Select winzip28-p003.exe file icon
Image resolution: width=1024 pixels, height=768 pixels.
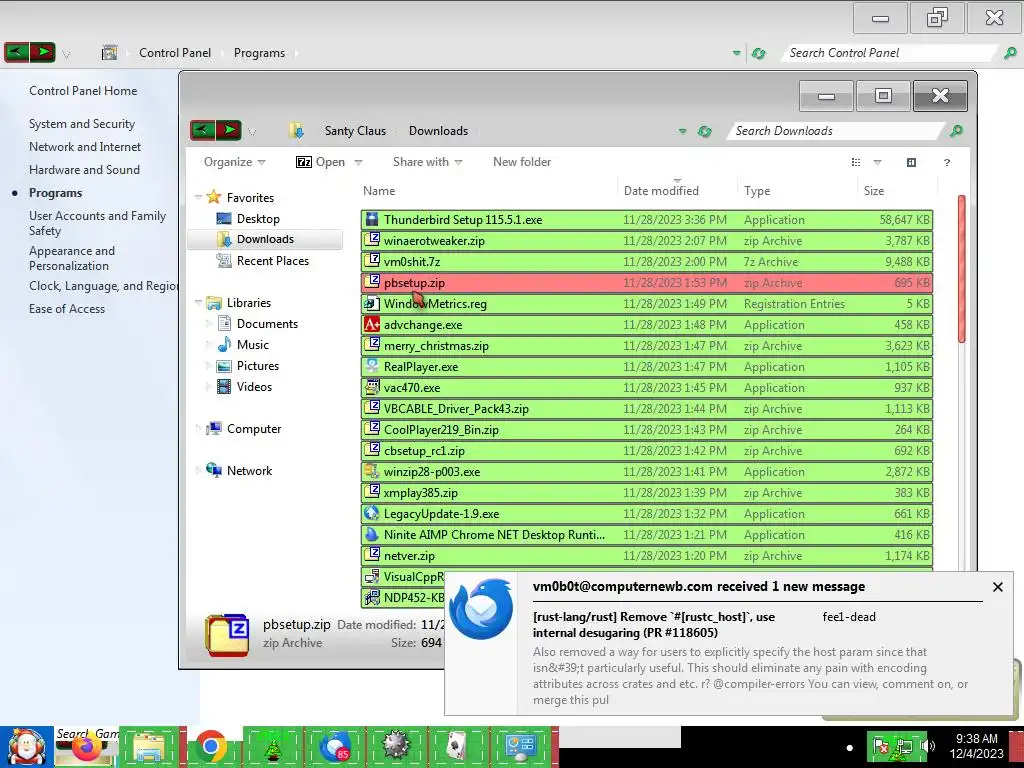pyautogui.click(x=372, y=471)
